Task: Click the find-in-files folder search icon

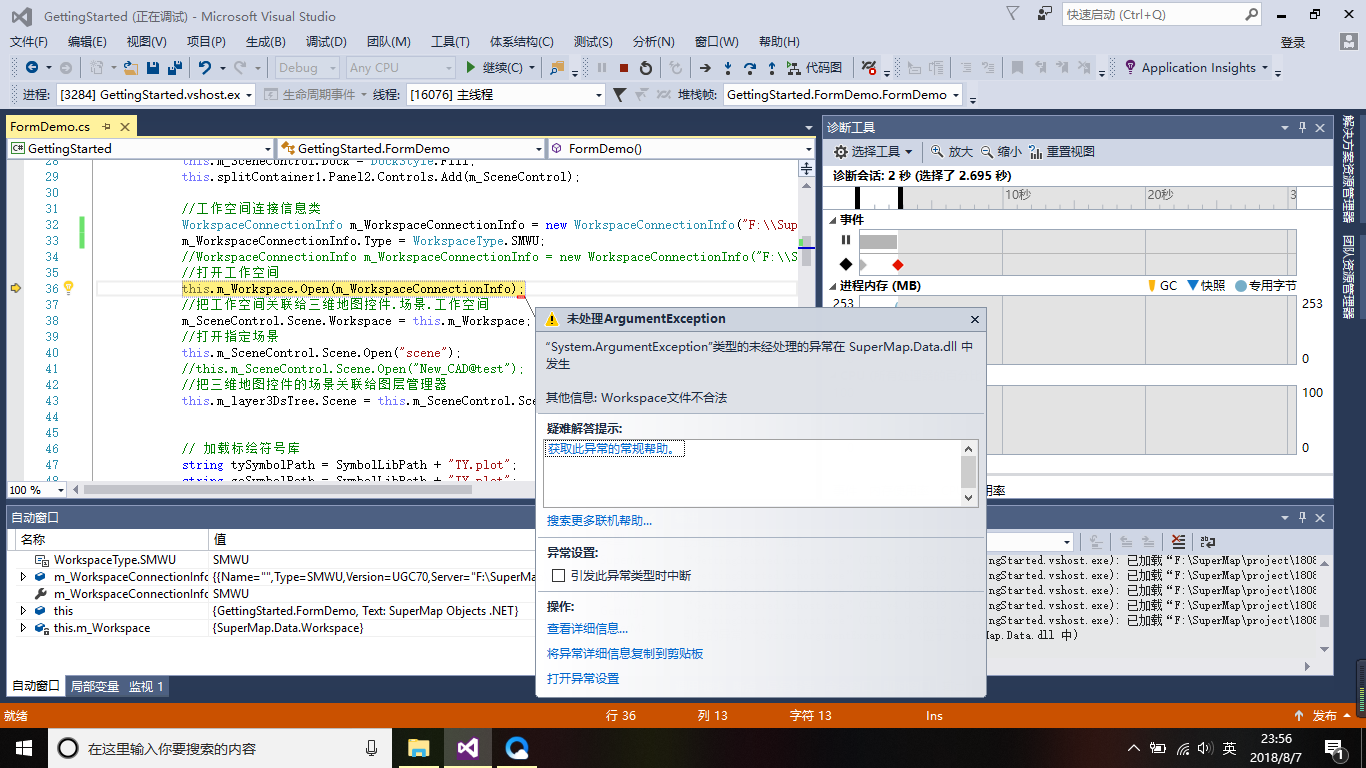Action: pyautogui.click(x=557, y=68)
